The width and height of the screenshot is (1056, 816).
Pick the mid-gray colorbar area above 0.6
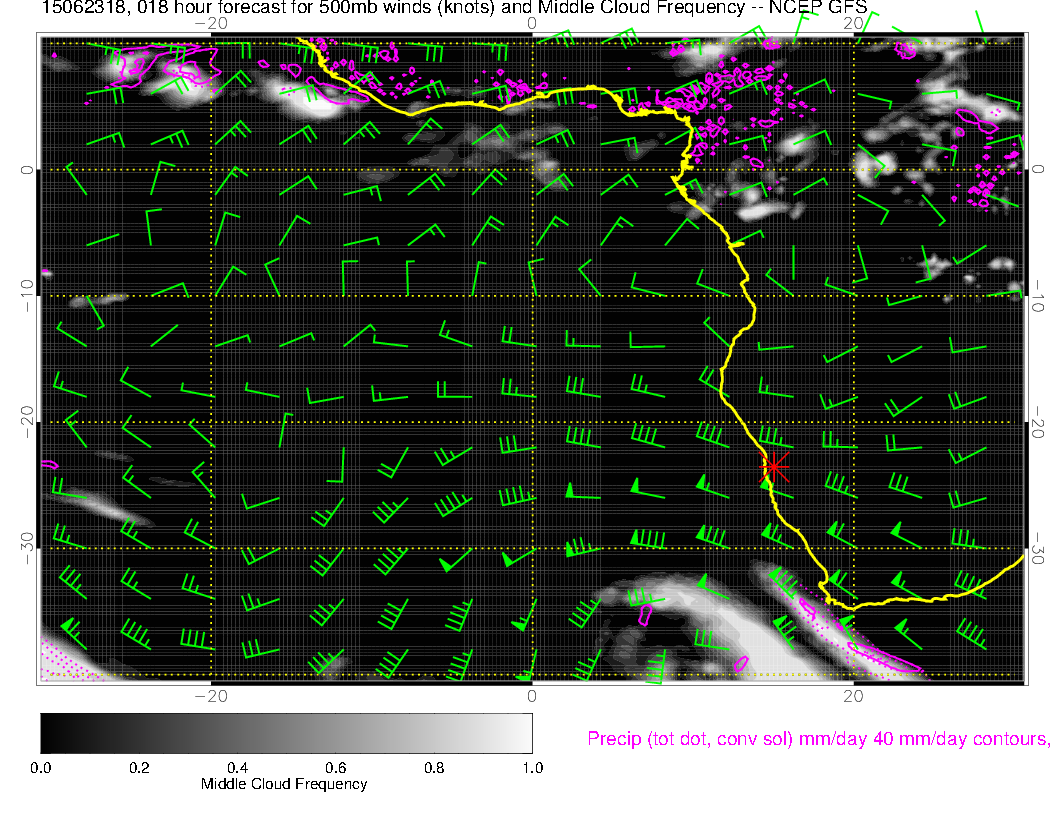pyautogui.click(x=336, y=732)
